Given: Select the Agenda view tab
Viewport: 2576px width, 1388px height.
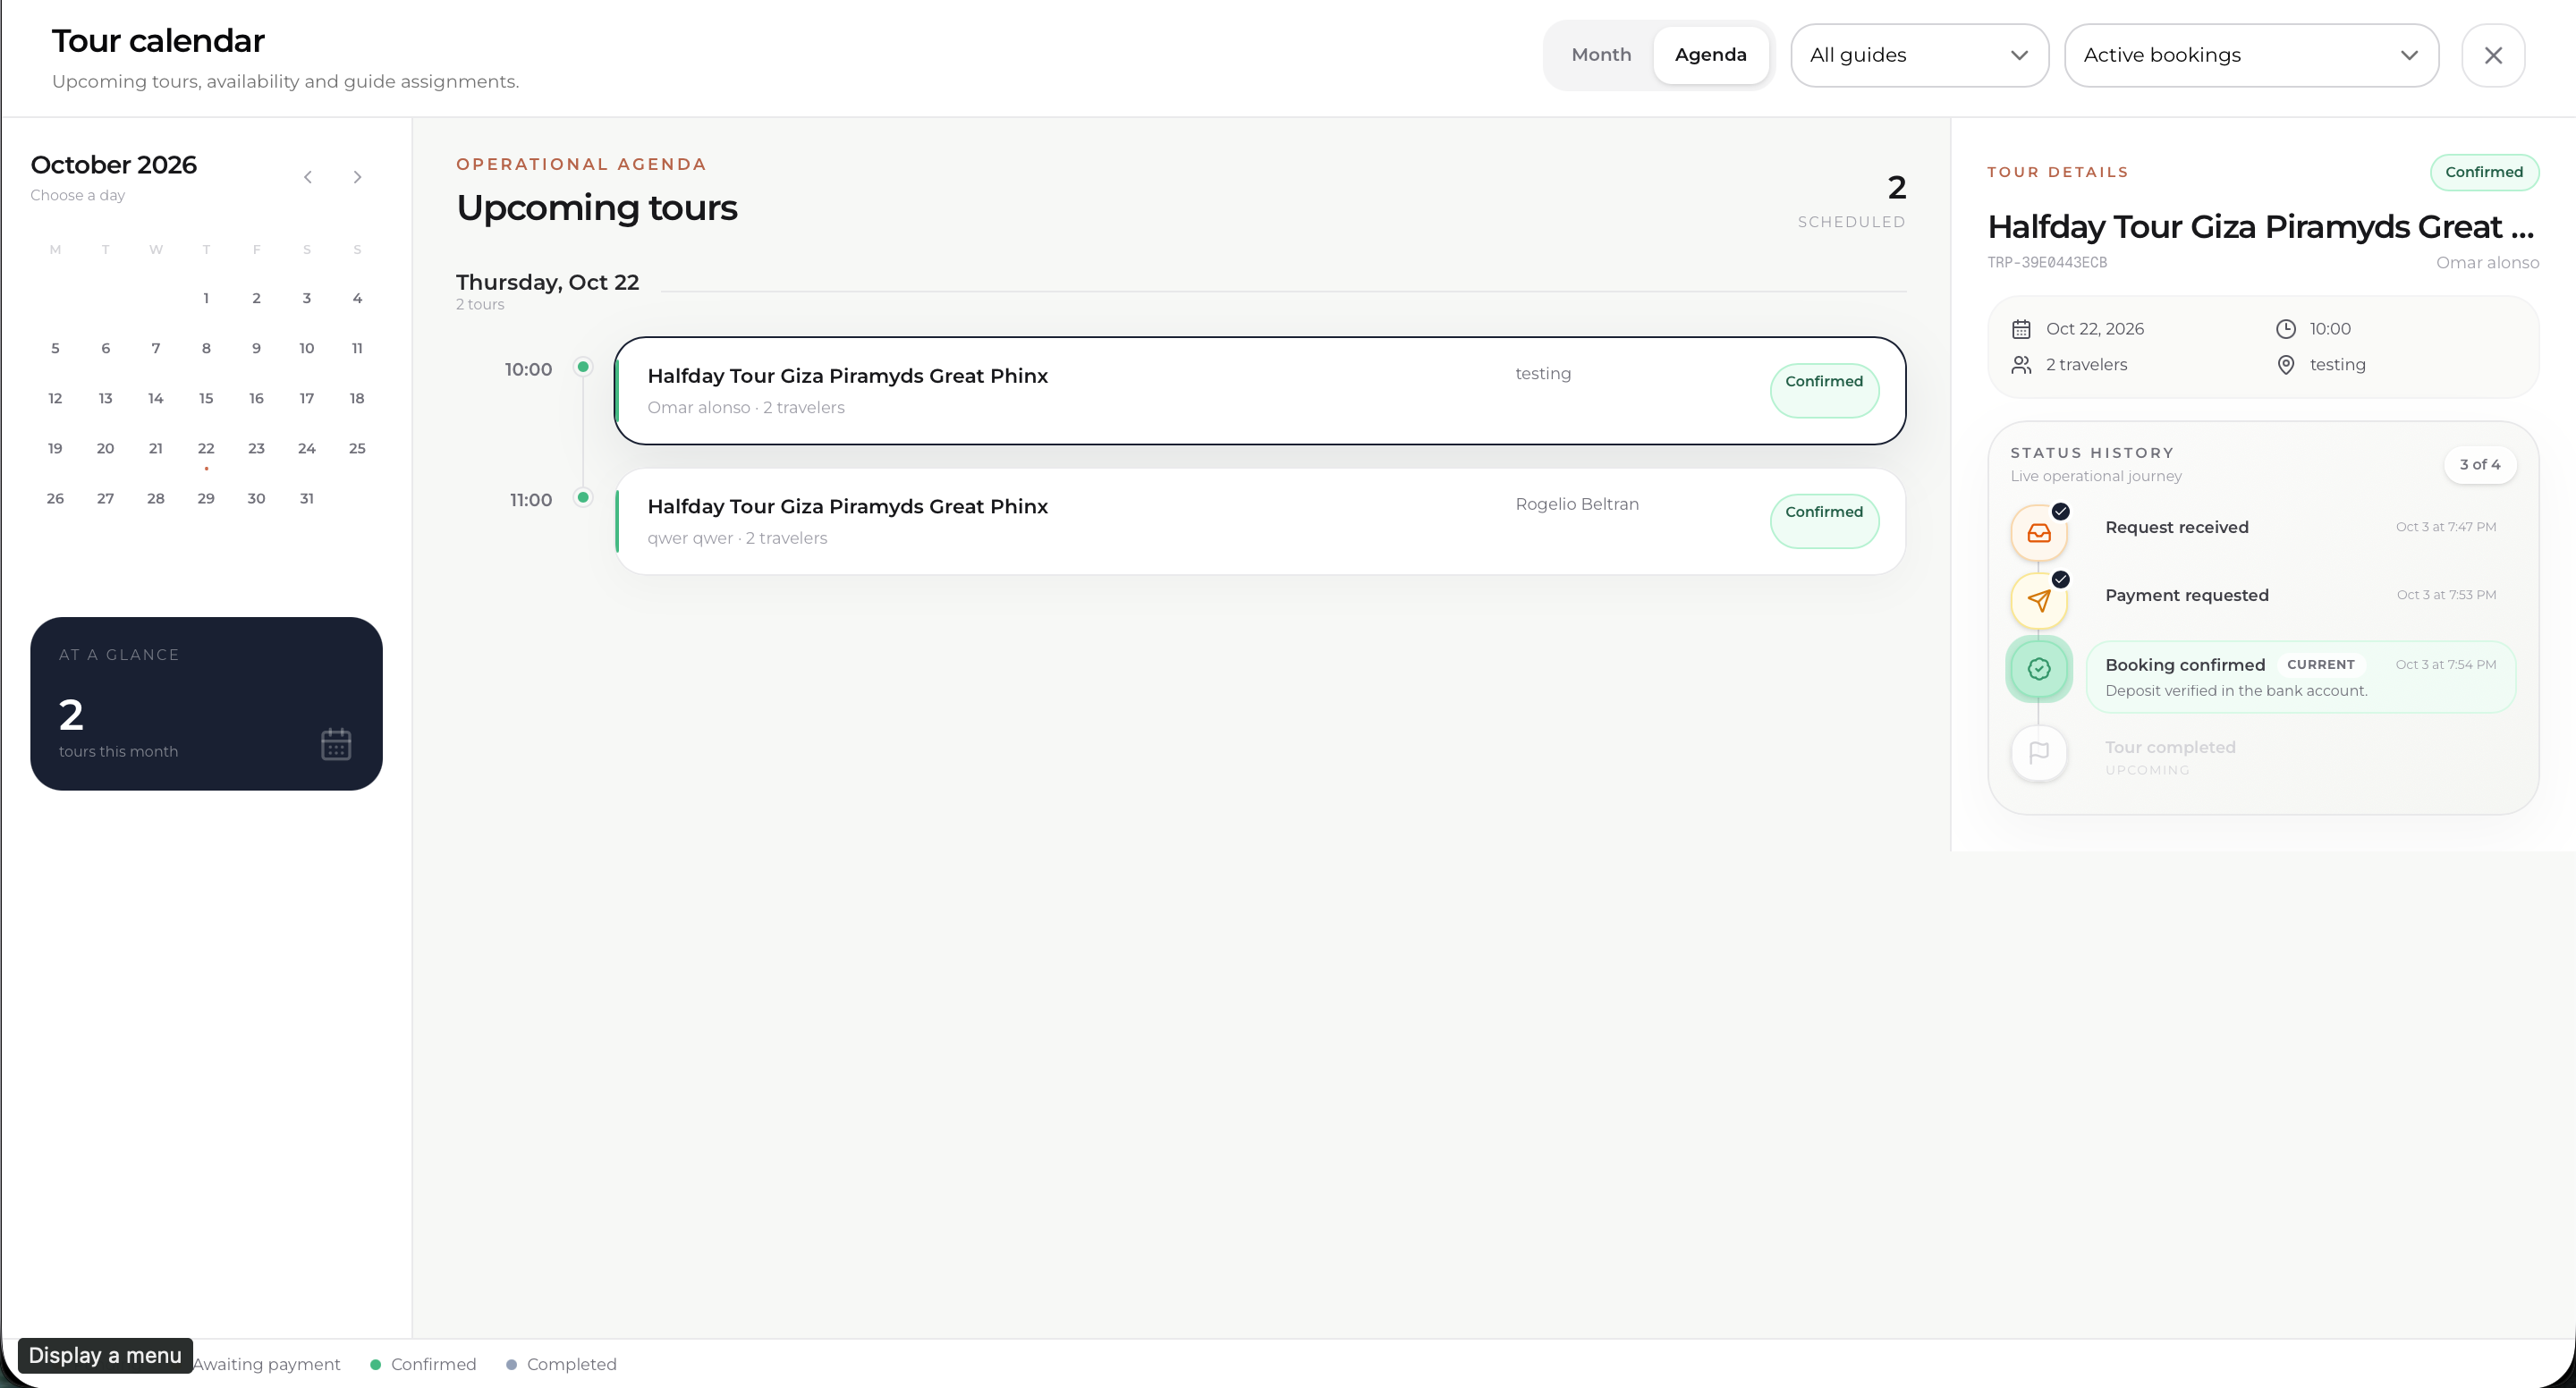Looking at the screenshot, I should coord(1710,55).
